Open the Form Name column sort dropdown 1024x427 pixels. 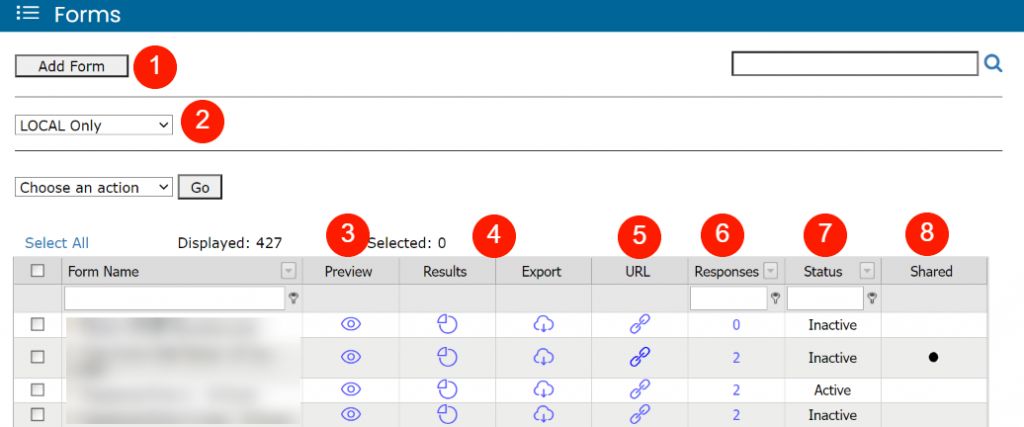(x=289, y=271)
